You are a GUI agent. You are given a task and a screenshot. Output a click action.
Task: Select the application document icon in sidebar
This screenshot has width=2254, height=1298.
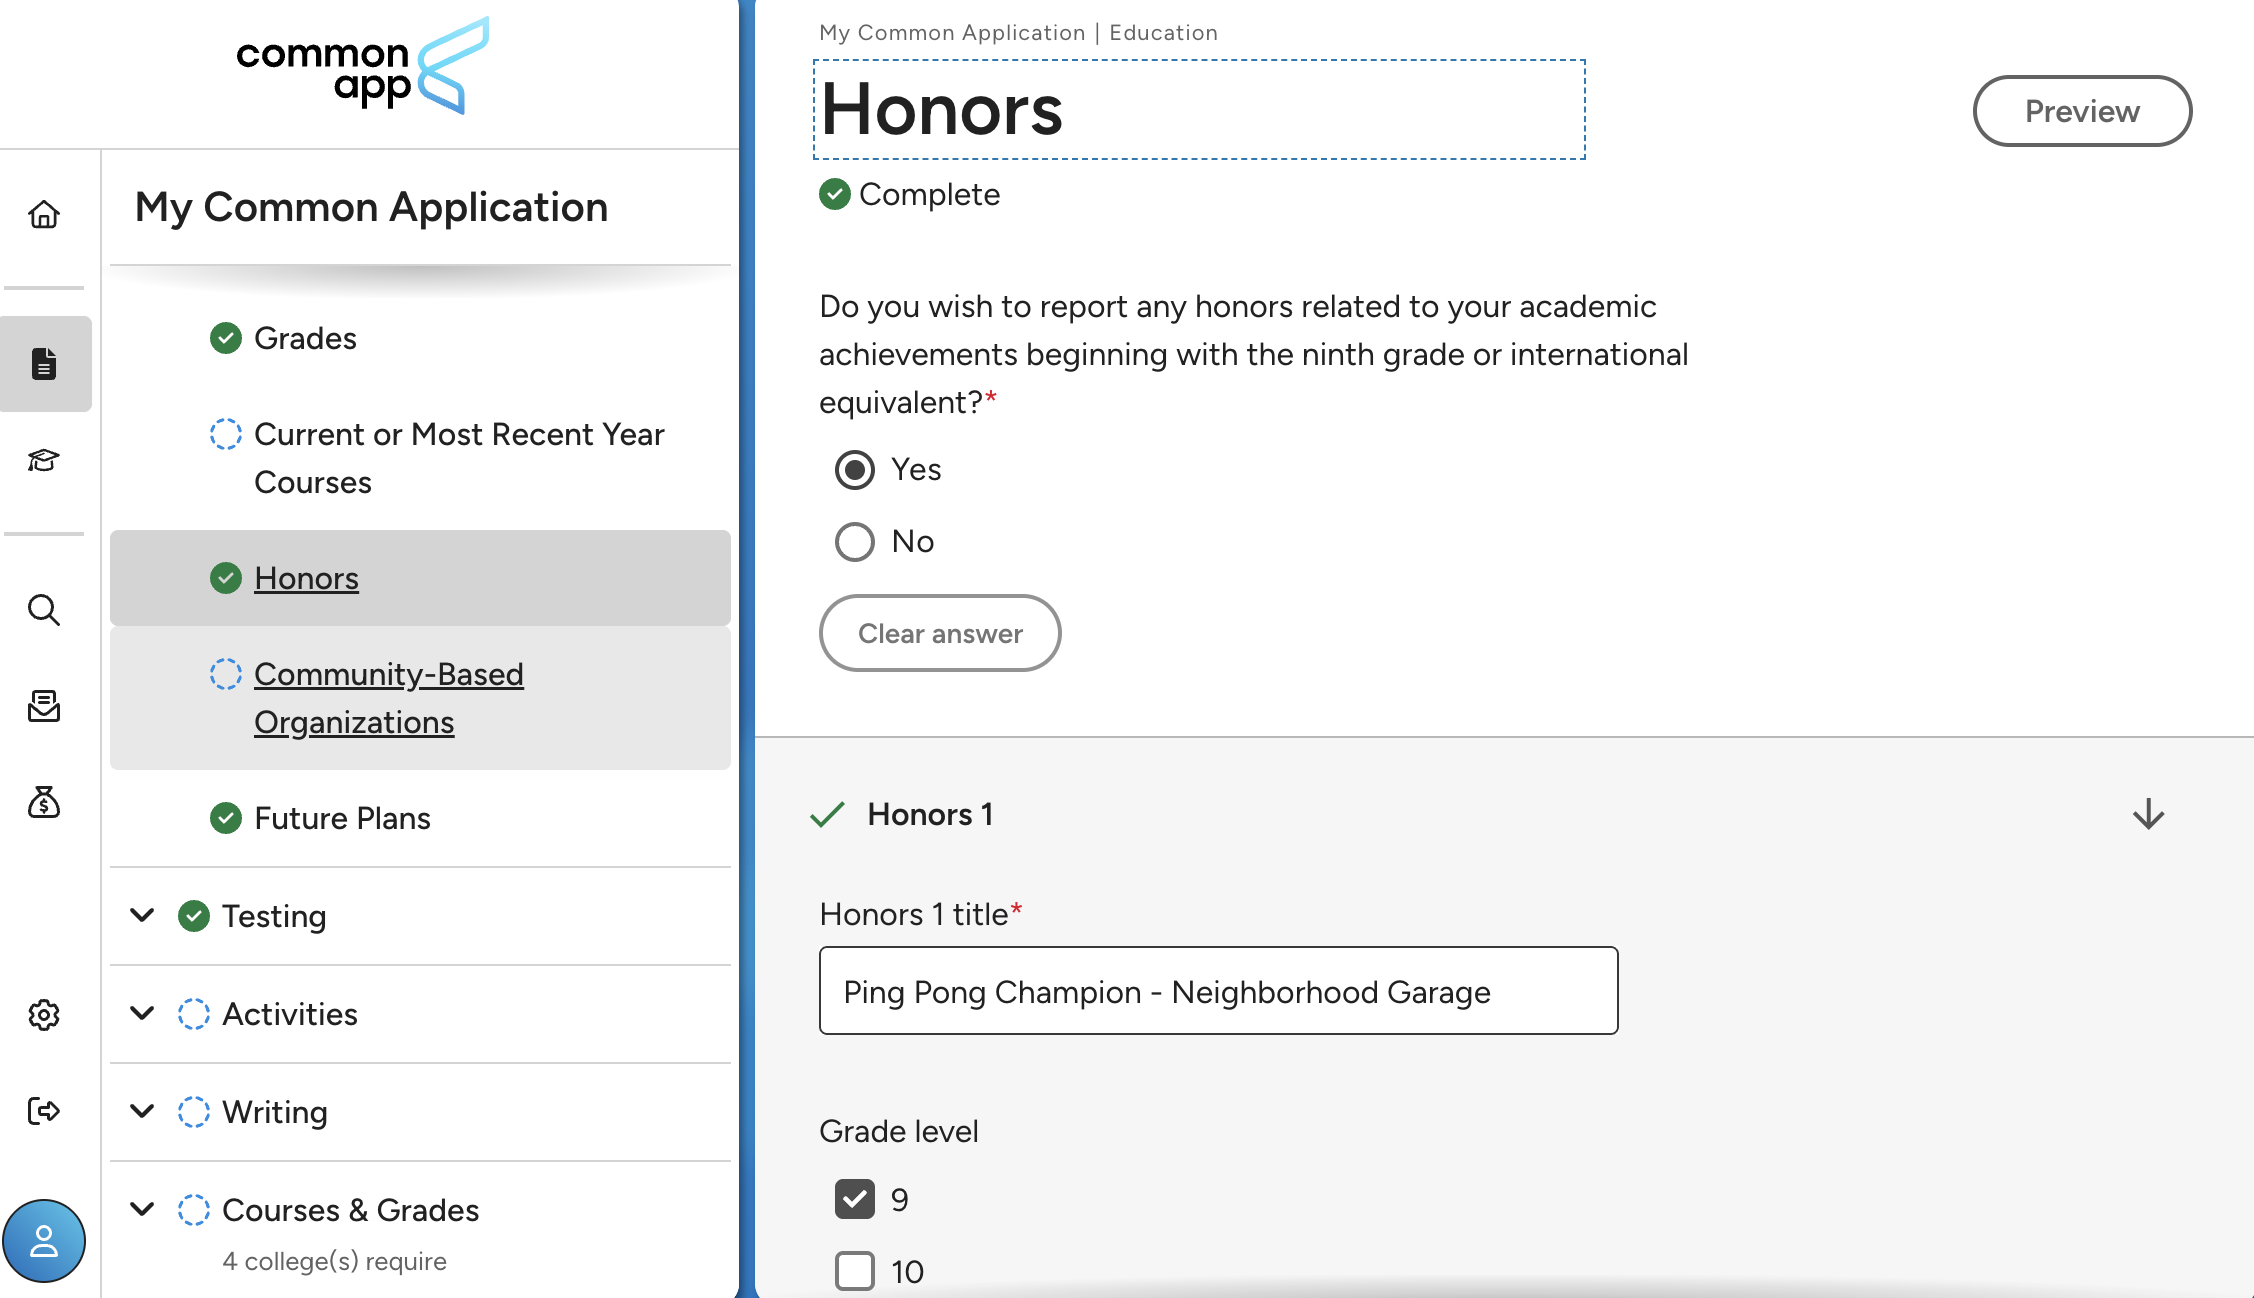44,364
